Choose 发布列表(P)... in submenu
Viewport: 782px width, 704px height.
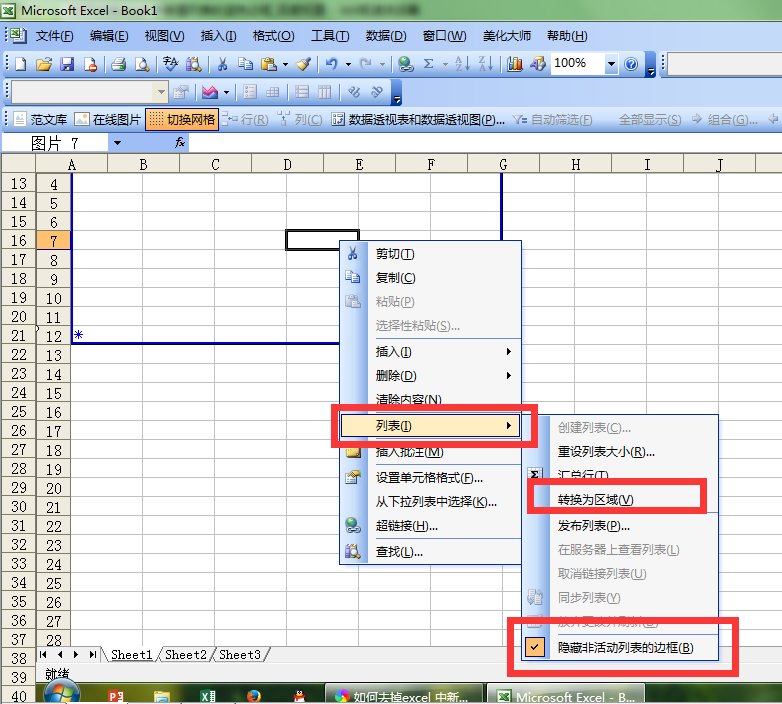pyautogui.click(x=620, y=526)
